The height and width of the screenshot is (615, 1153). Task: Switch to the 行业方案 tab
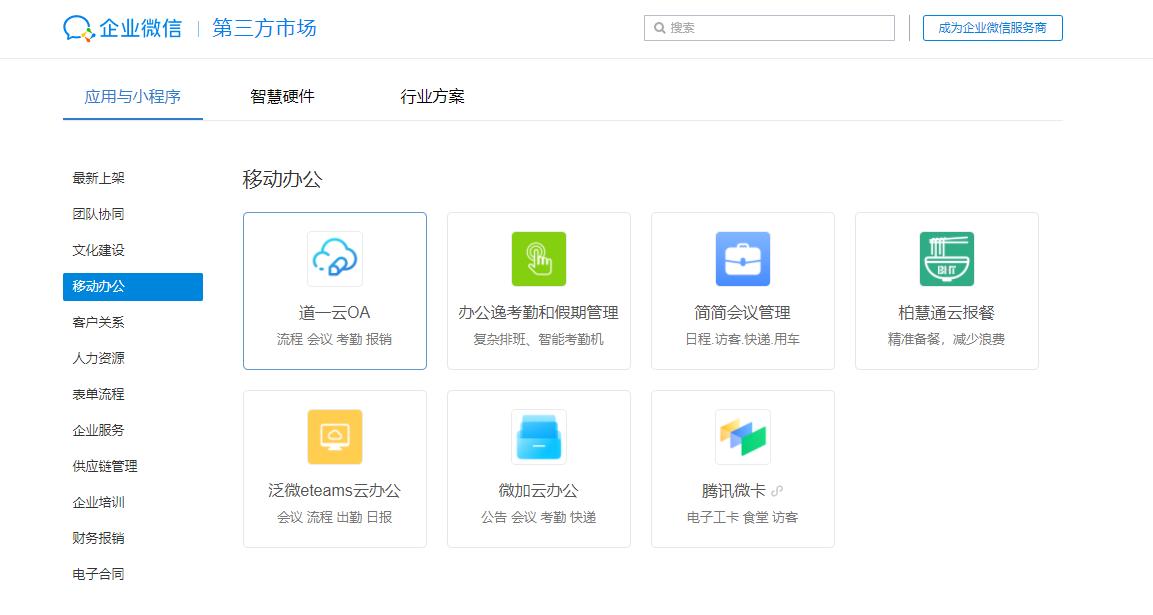click(x=430, y=96)
